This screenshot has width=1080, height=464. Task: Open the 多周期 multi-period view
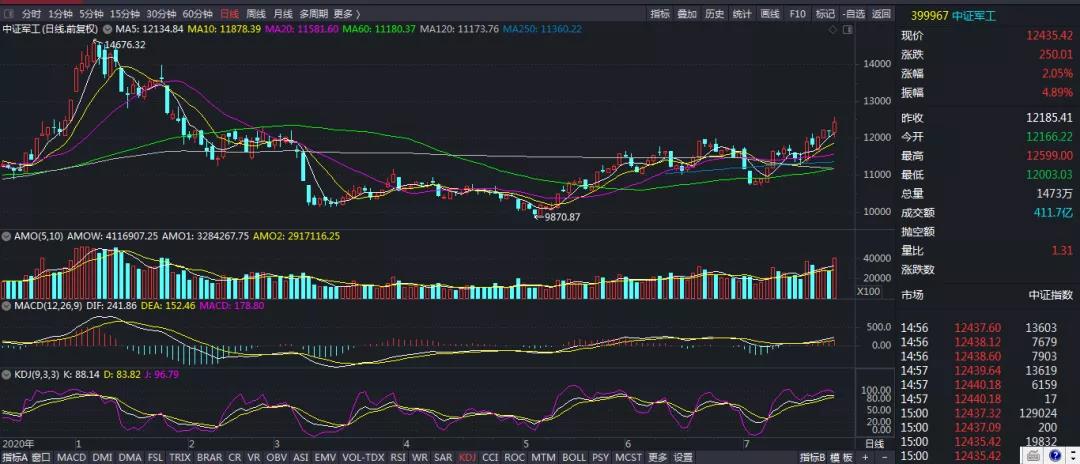tap(313, 14)
